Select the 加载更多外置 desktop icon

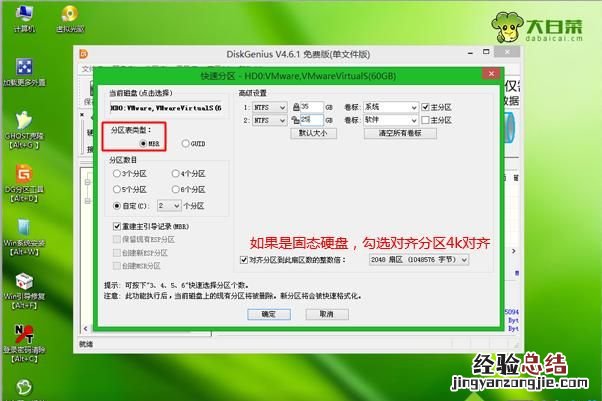[24, 72]
